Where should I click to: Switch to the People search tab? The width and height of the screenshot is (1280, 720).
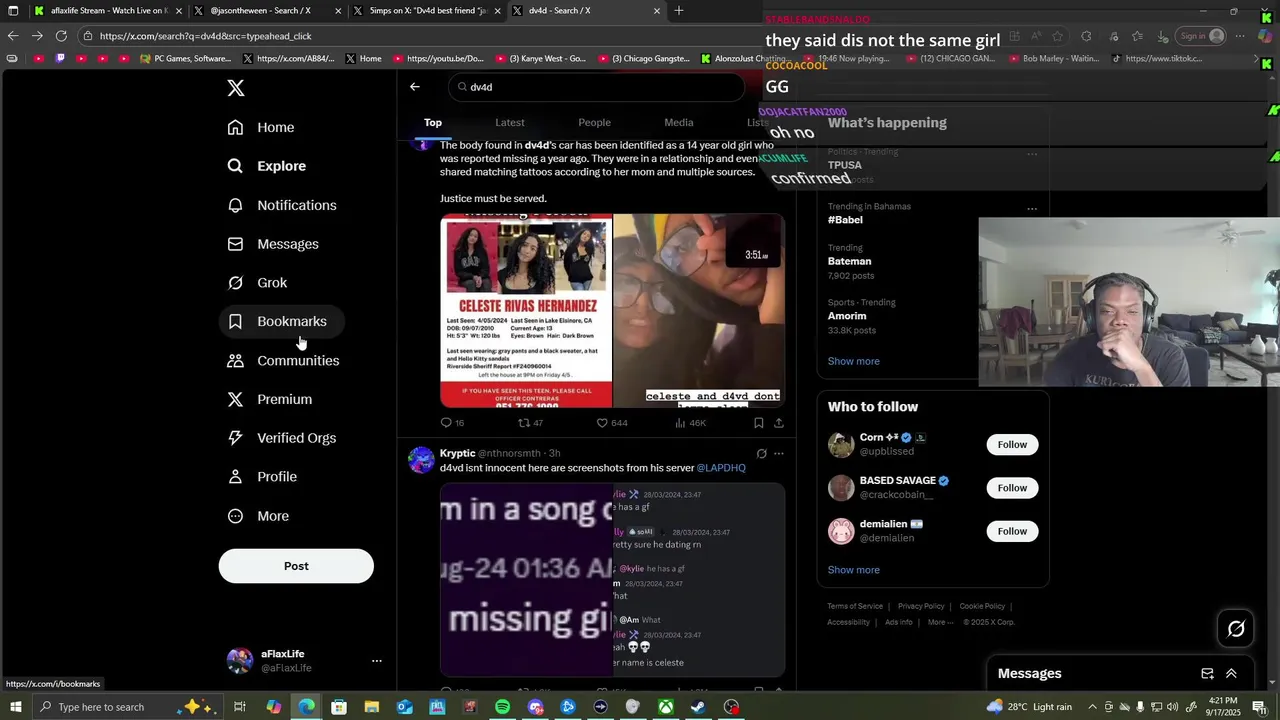tap(594, 122)
